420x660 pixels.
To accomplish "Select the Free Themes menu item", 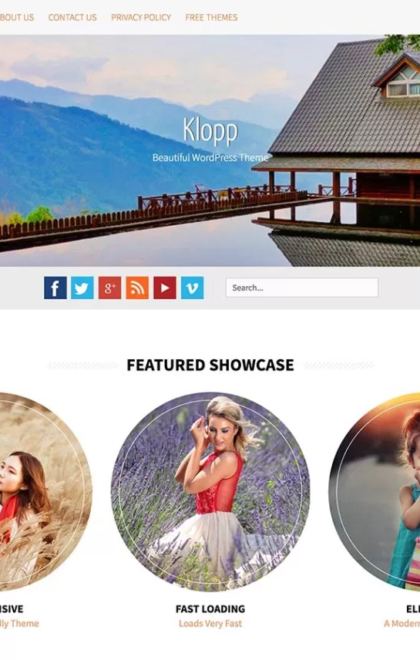I will tap(211, 17).
